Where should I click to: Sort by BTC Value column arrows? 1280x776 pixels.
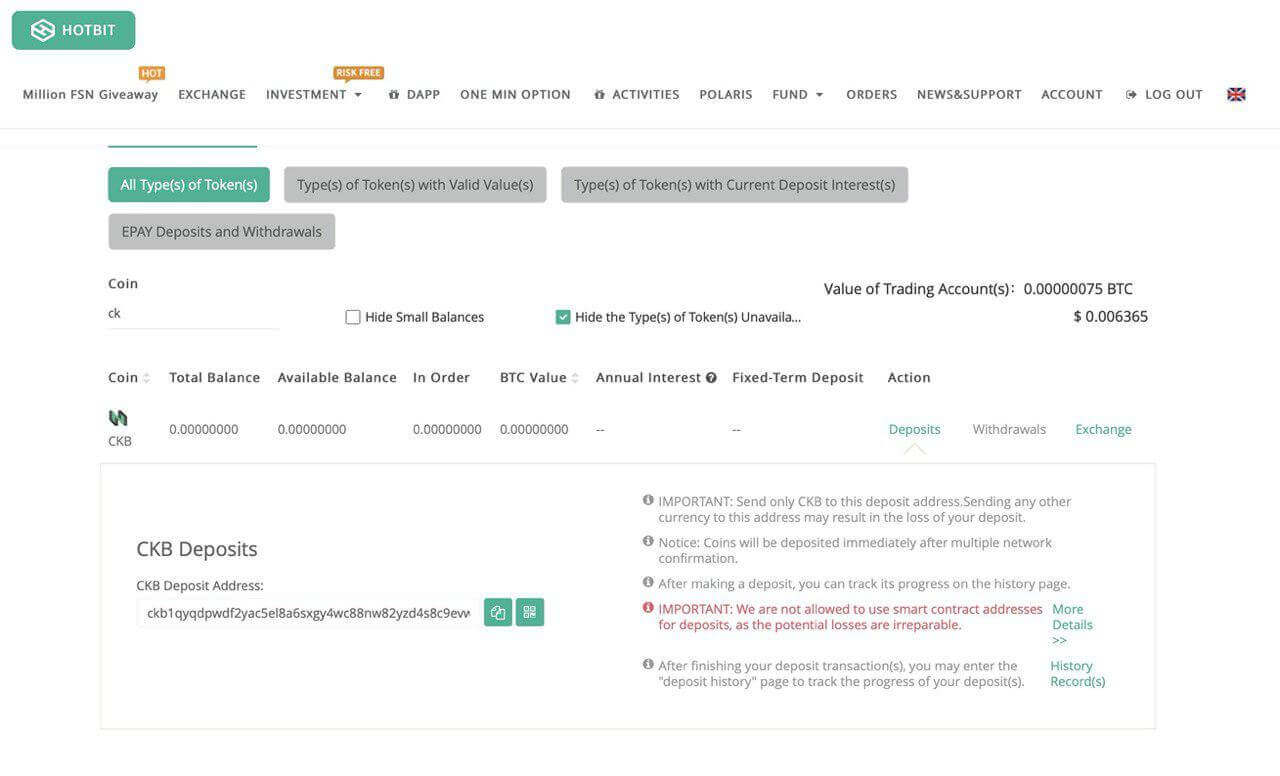pos(575,378)
